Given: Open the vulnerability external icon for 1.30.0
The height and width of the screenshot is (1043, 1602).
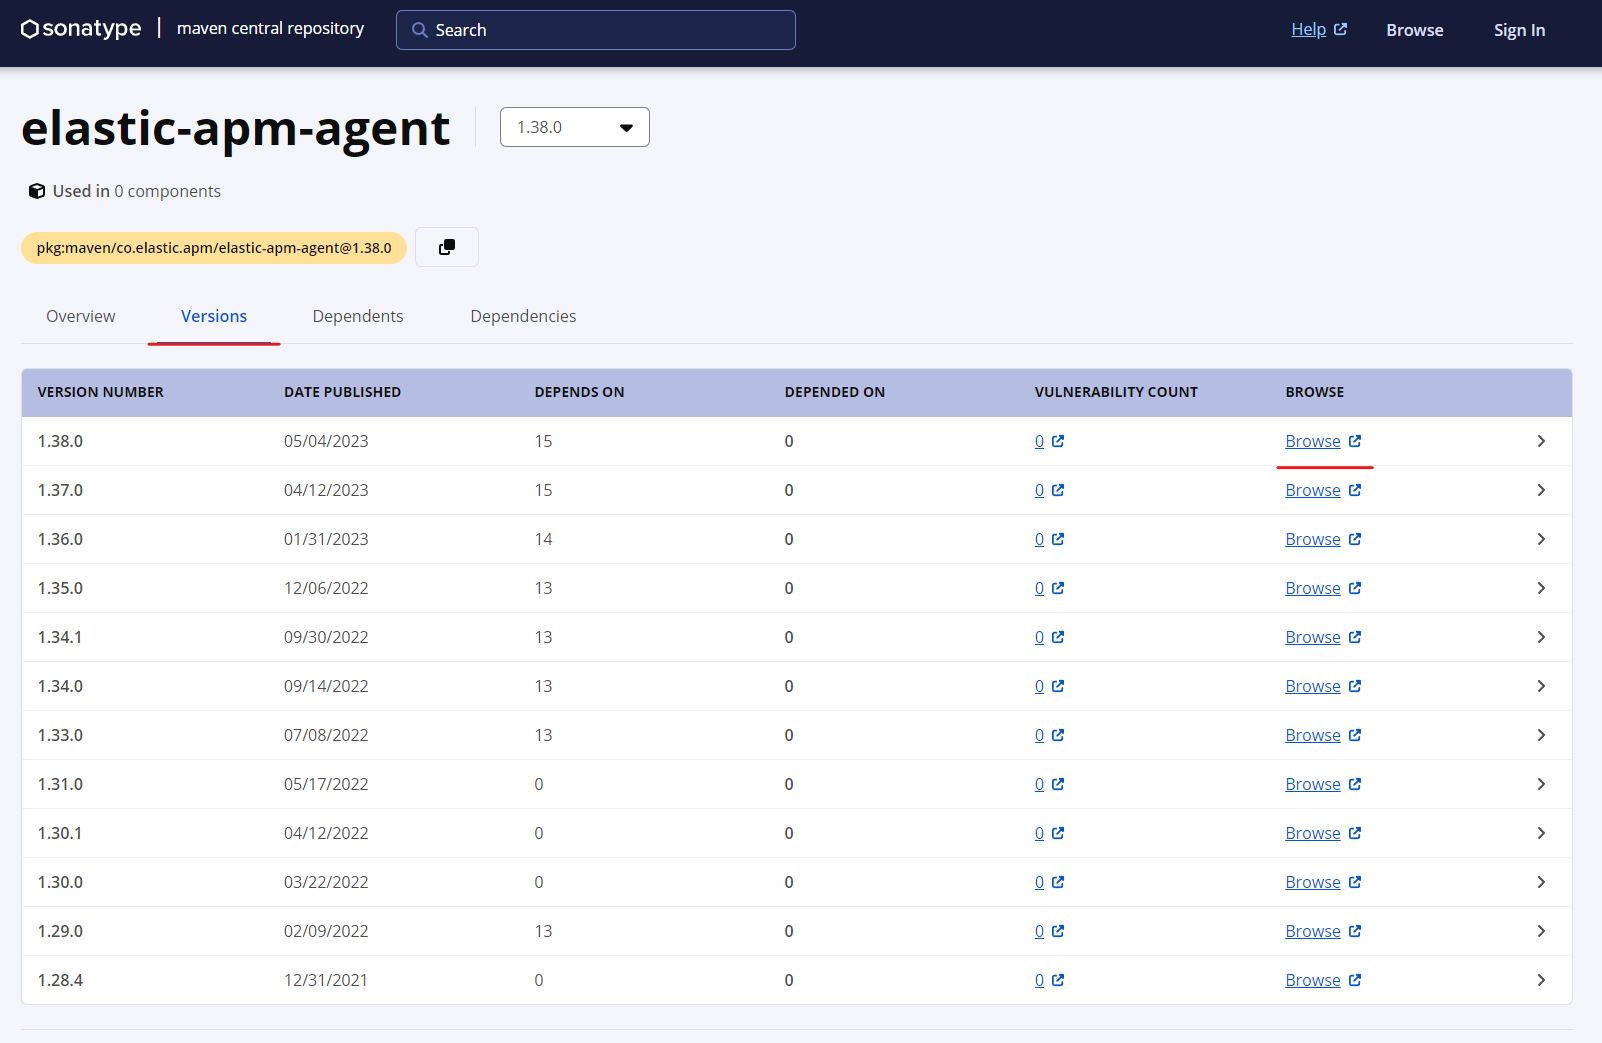Looking at the screenshot, I should coord(1058,882).
